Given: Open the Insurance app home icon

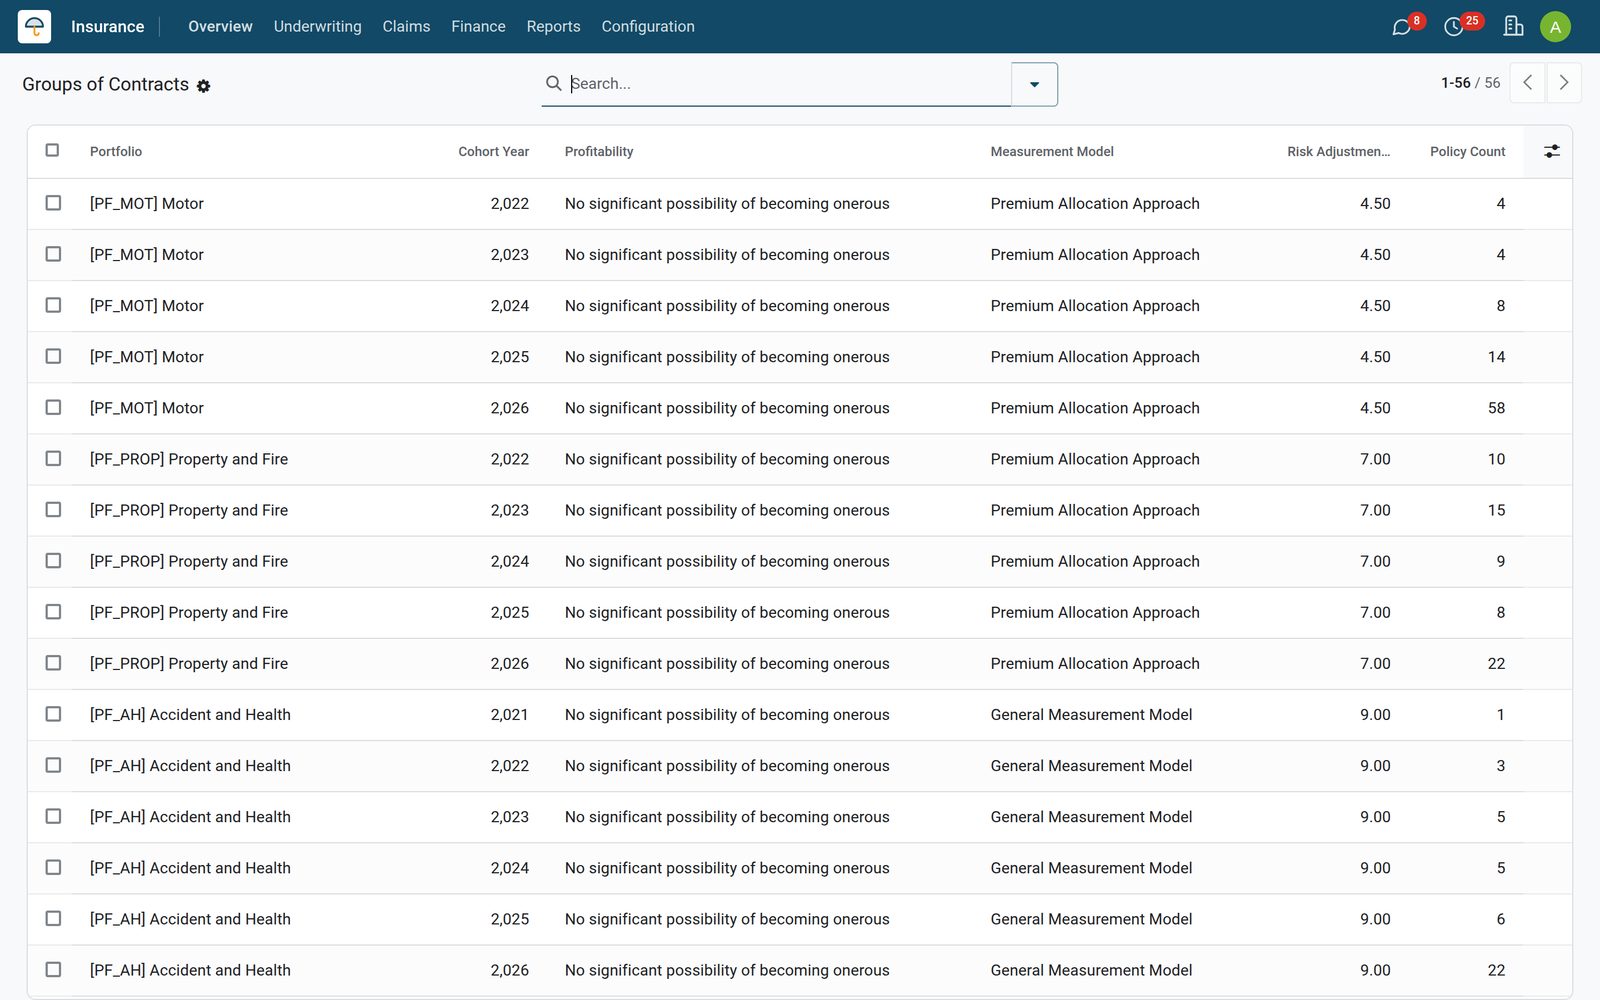Looking at the screenshot, I should 34,26.
